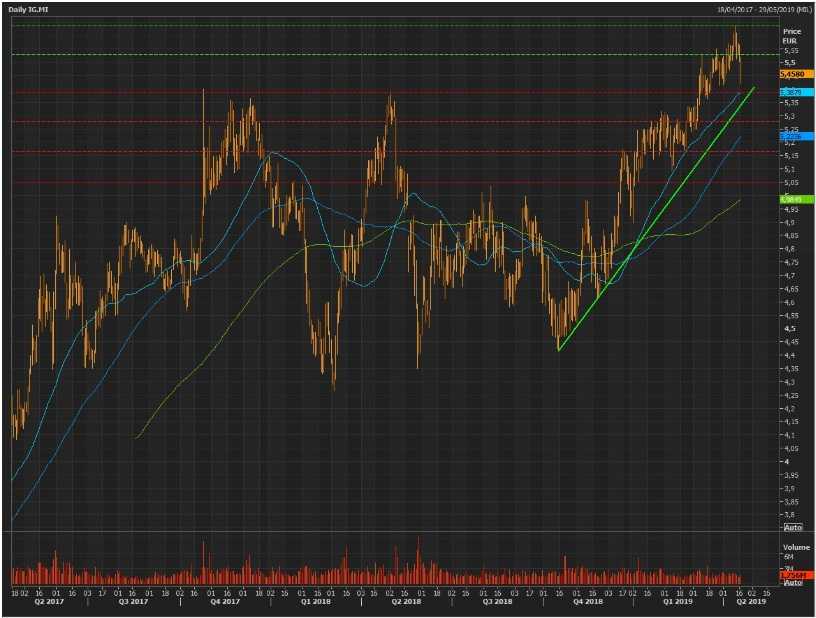Click the 'Q2 2017' quarter label

coord(49,602)
